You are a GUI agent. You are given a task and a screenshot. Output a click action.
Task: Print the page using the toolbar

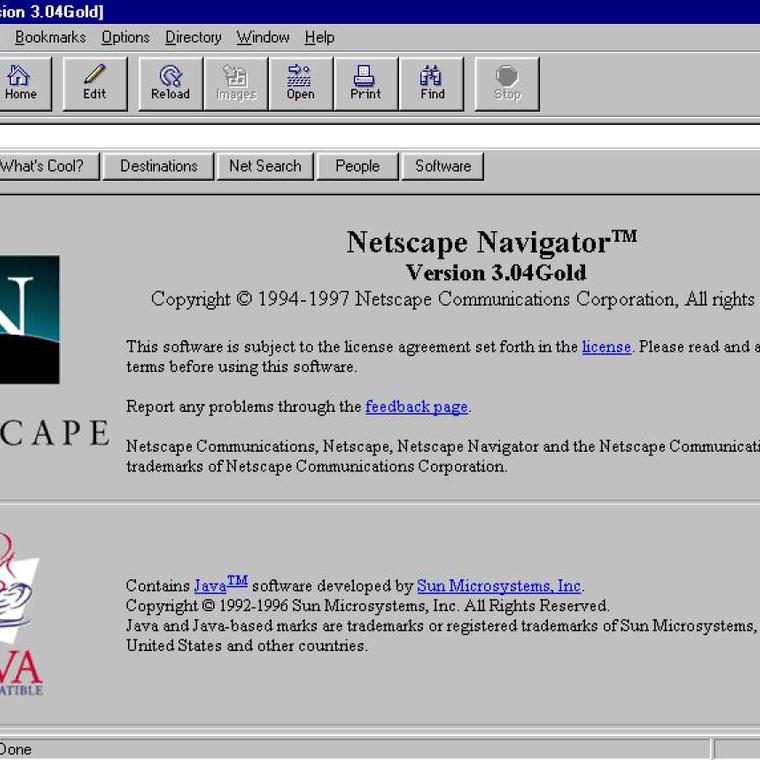coord(365,83)
